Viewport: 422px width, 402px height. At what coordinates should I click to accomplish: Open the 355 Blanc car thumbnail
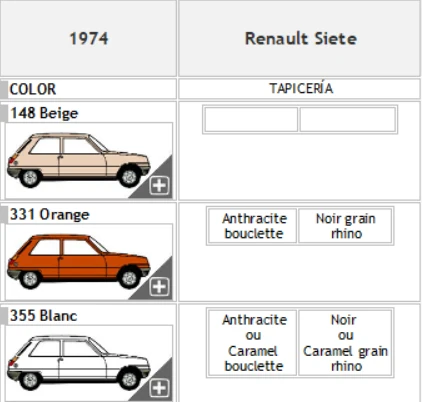[89, 363]
